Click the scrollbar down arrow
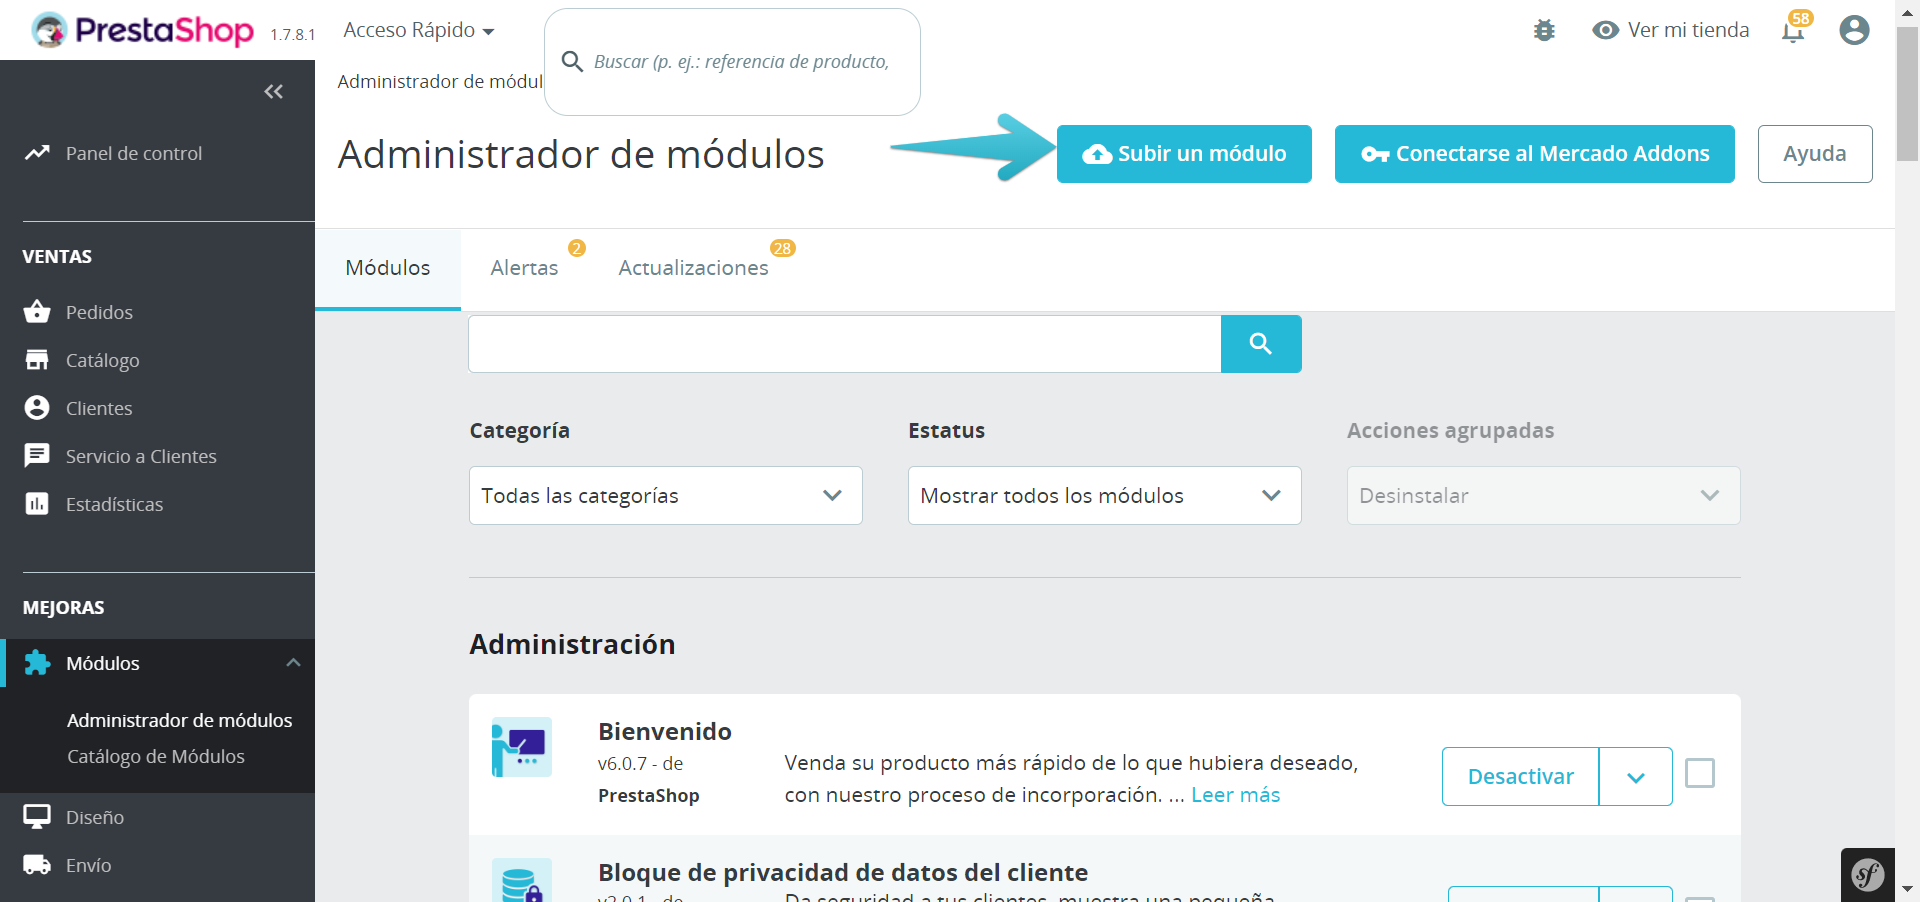The width and height of the screenshot is (1920, 902). tap(1907, 888)
